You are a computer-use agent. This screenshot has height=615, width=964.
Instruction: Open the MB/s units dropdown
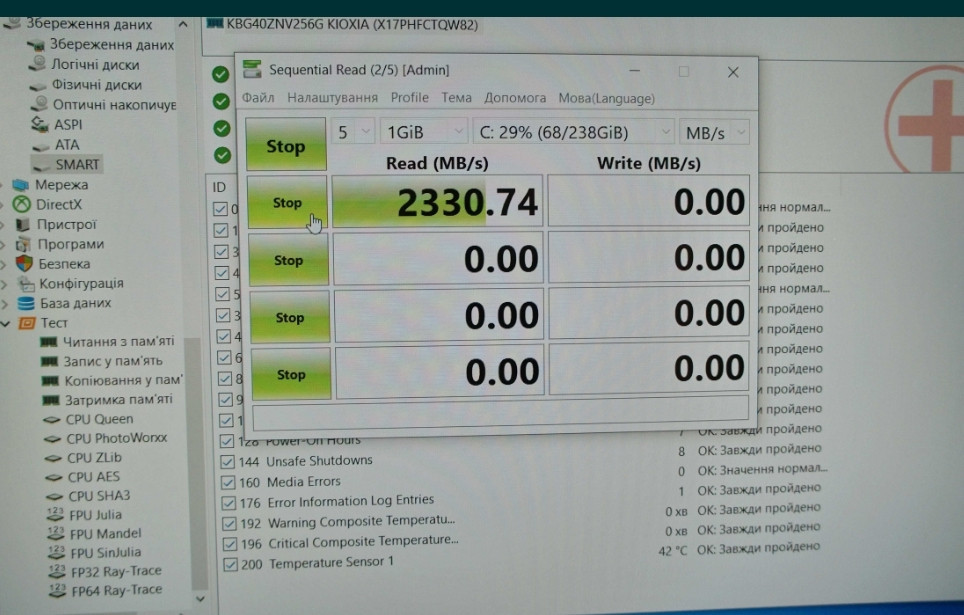[x=714, y=132]
